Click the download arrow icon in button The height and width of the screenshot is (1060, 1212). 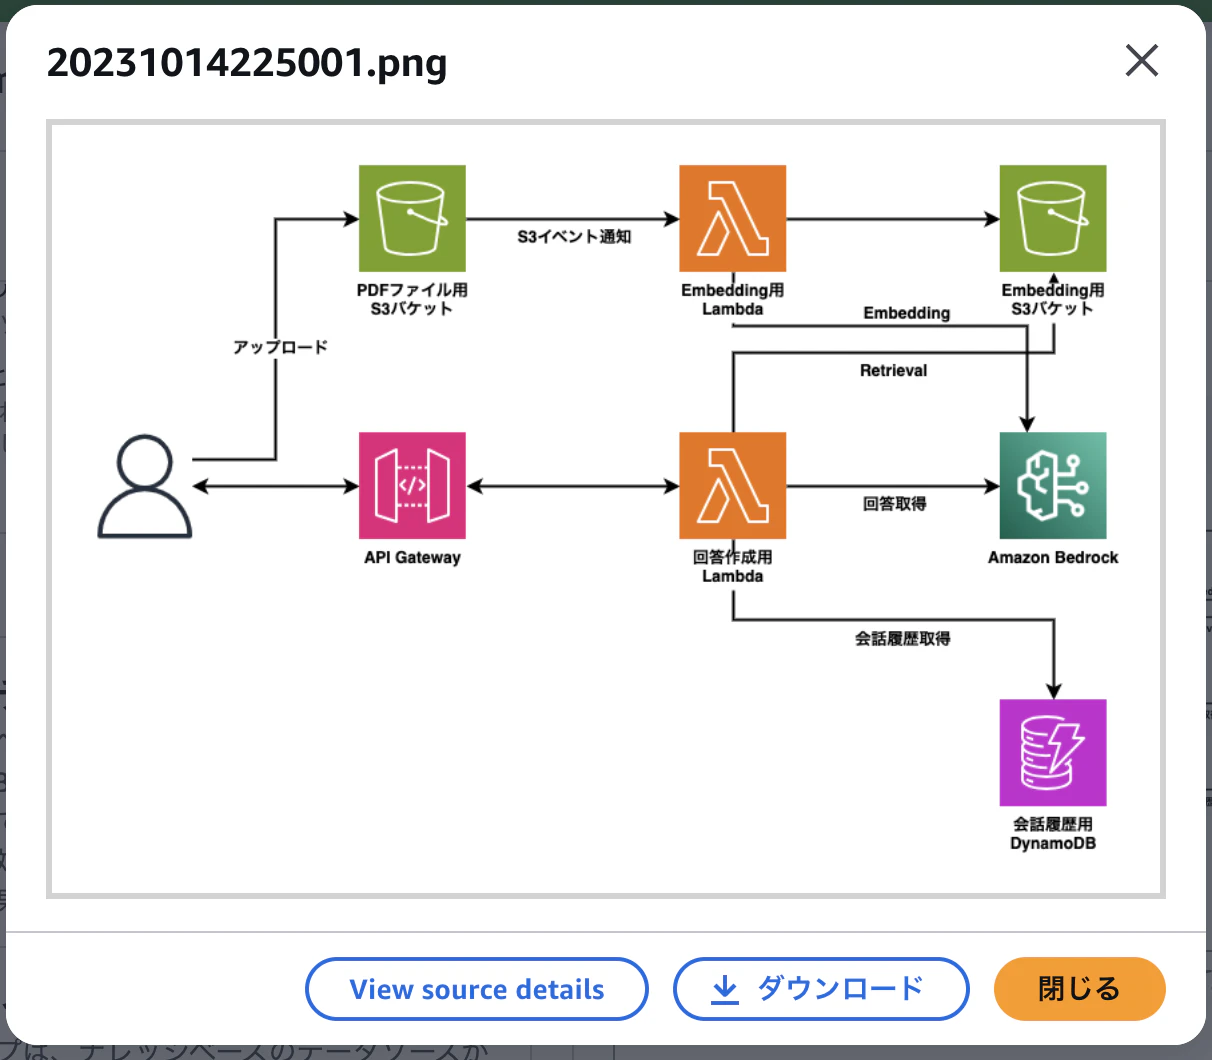point(725,989)
